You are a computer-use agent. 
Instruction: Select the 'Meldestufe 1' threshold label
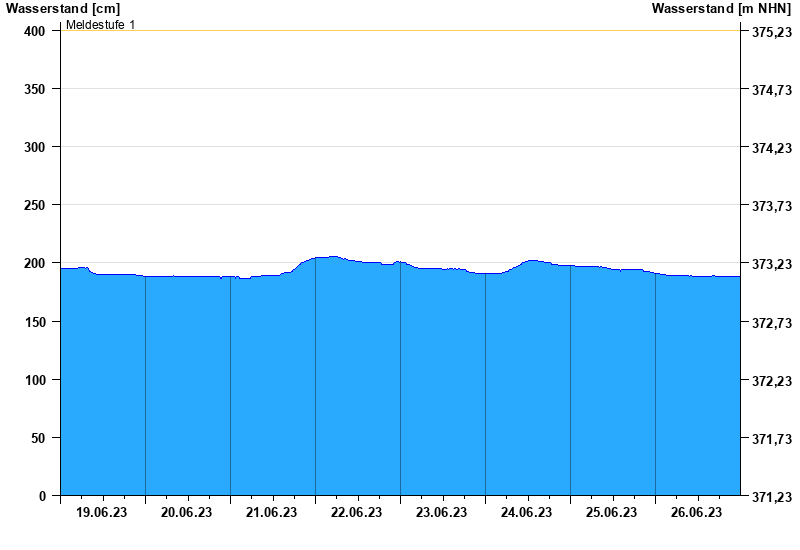pyautogui.click(x=100, y=24)
